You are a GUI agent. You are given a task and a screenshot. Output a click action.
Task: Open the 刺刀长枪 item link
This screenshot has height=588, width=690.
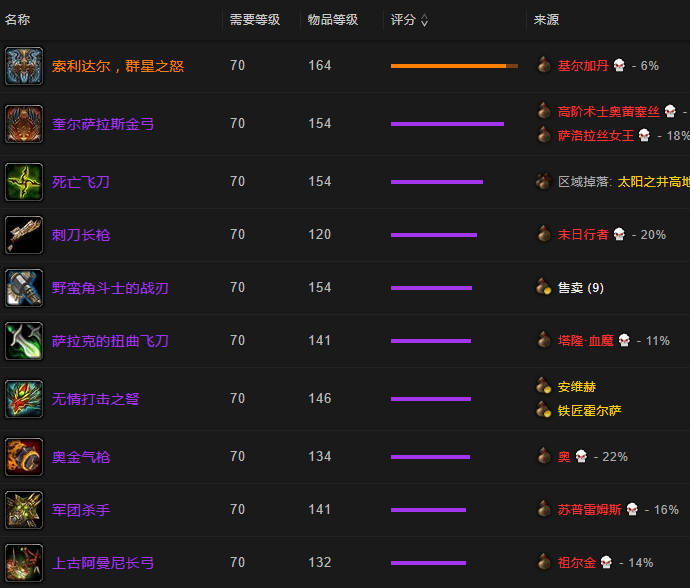tap(81, 235)
